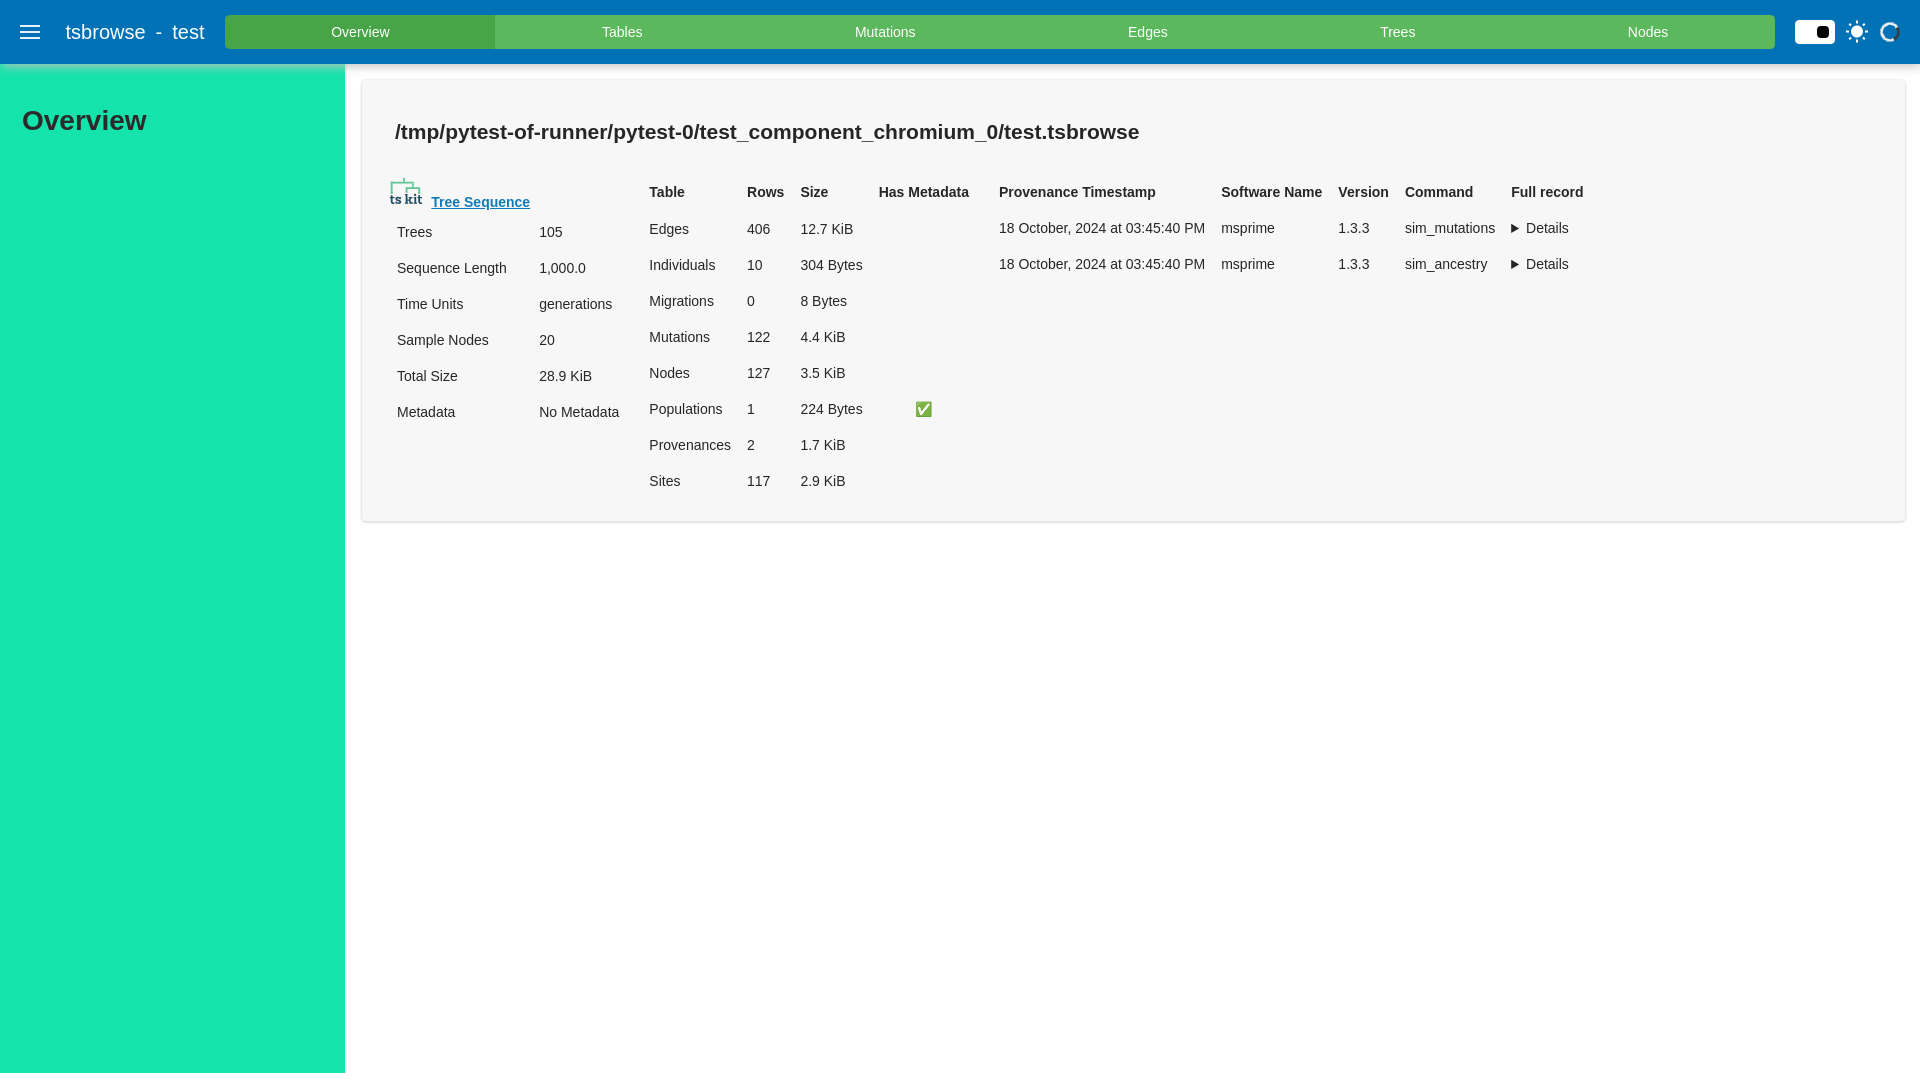
Task: Open the hamburger menu icon
Action: click(x=30, y=32)
